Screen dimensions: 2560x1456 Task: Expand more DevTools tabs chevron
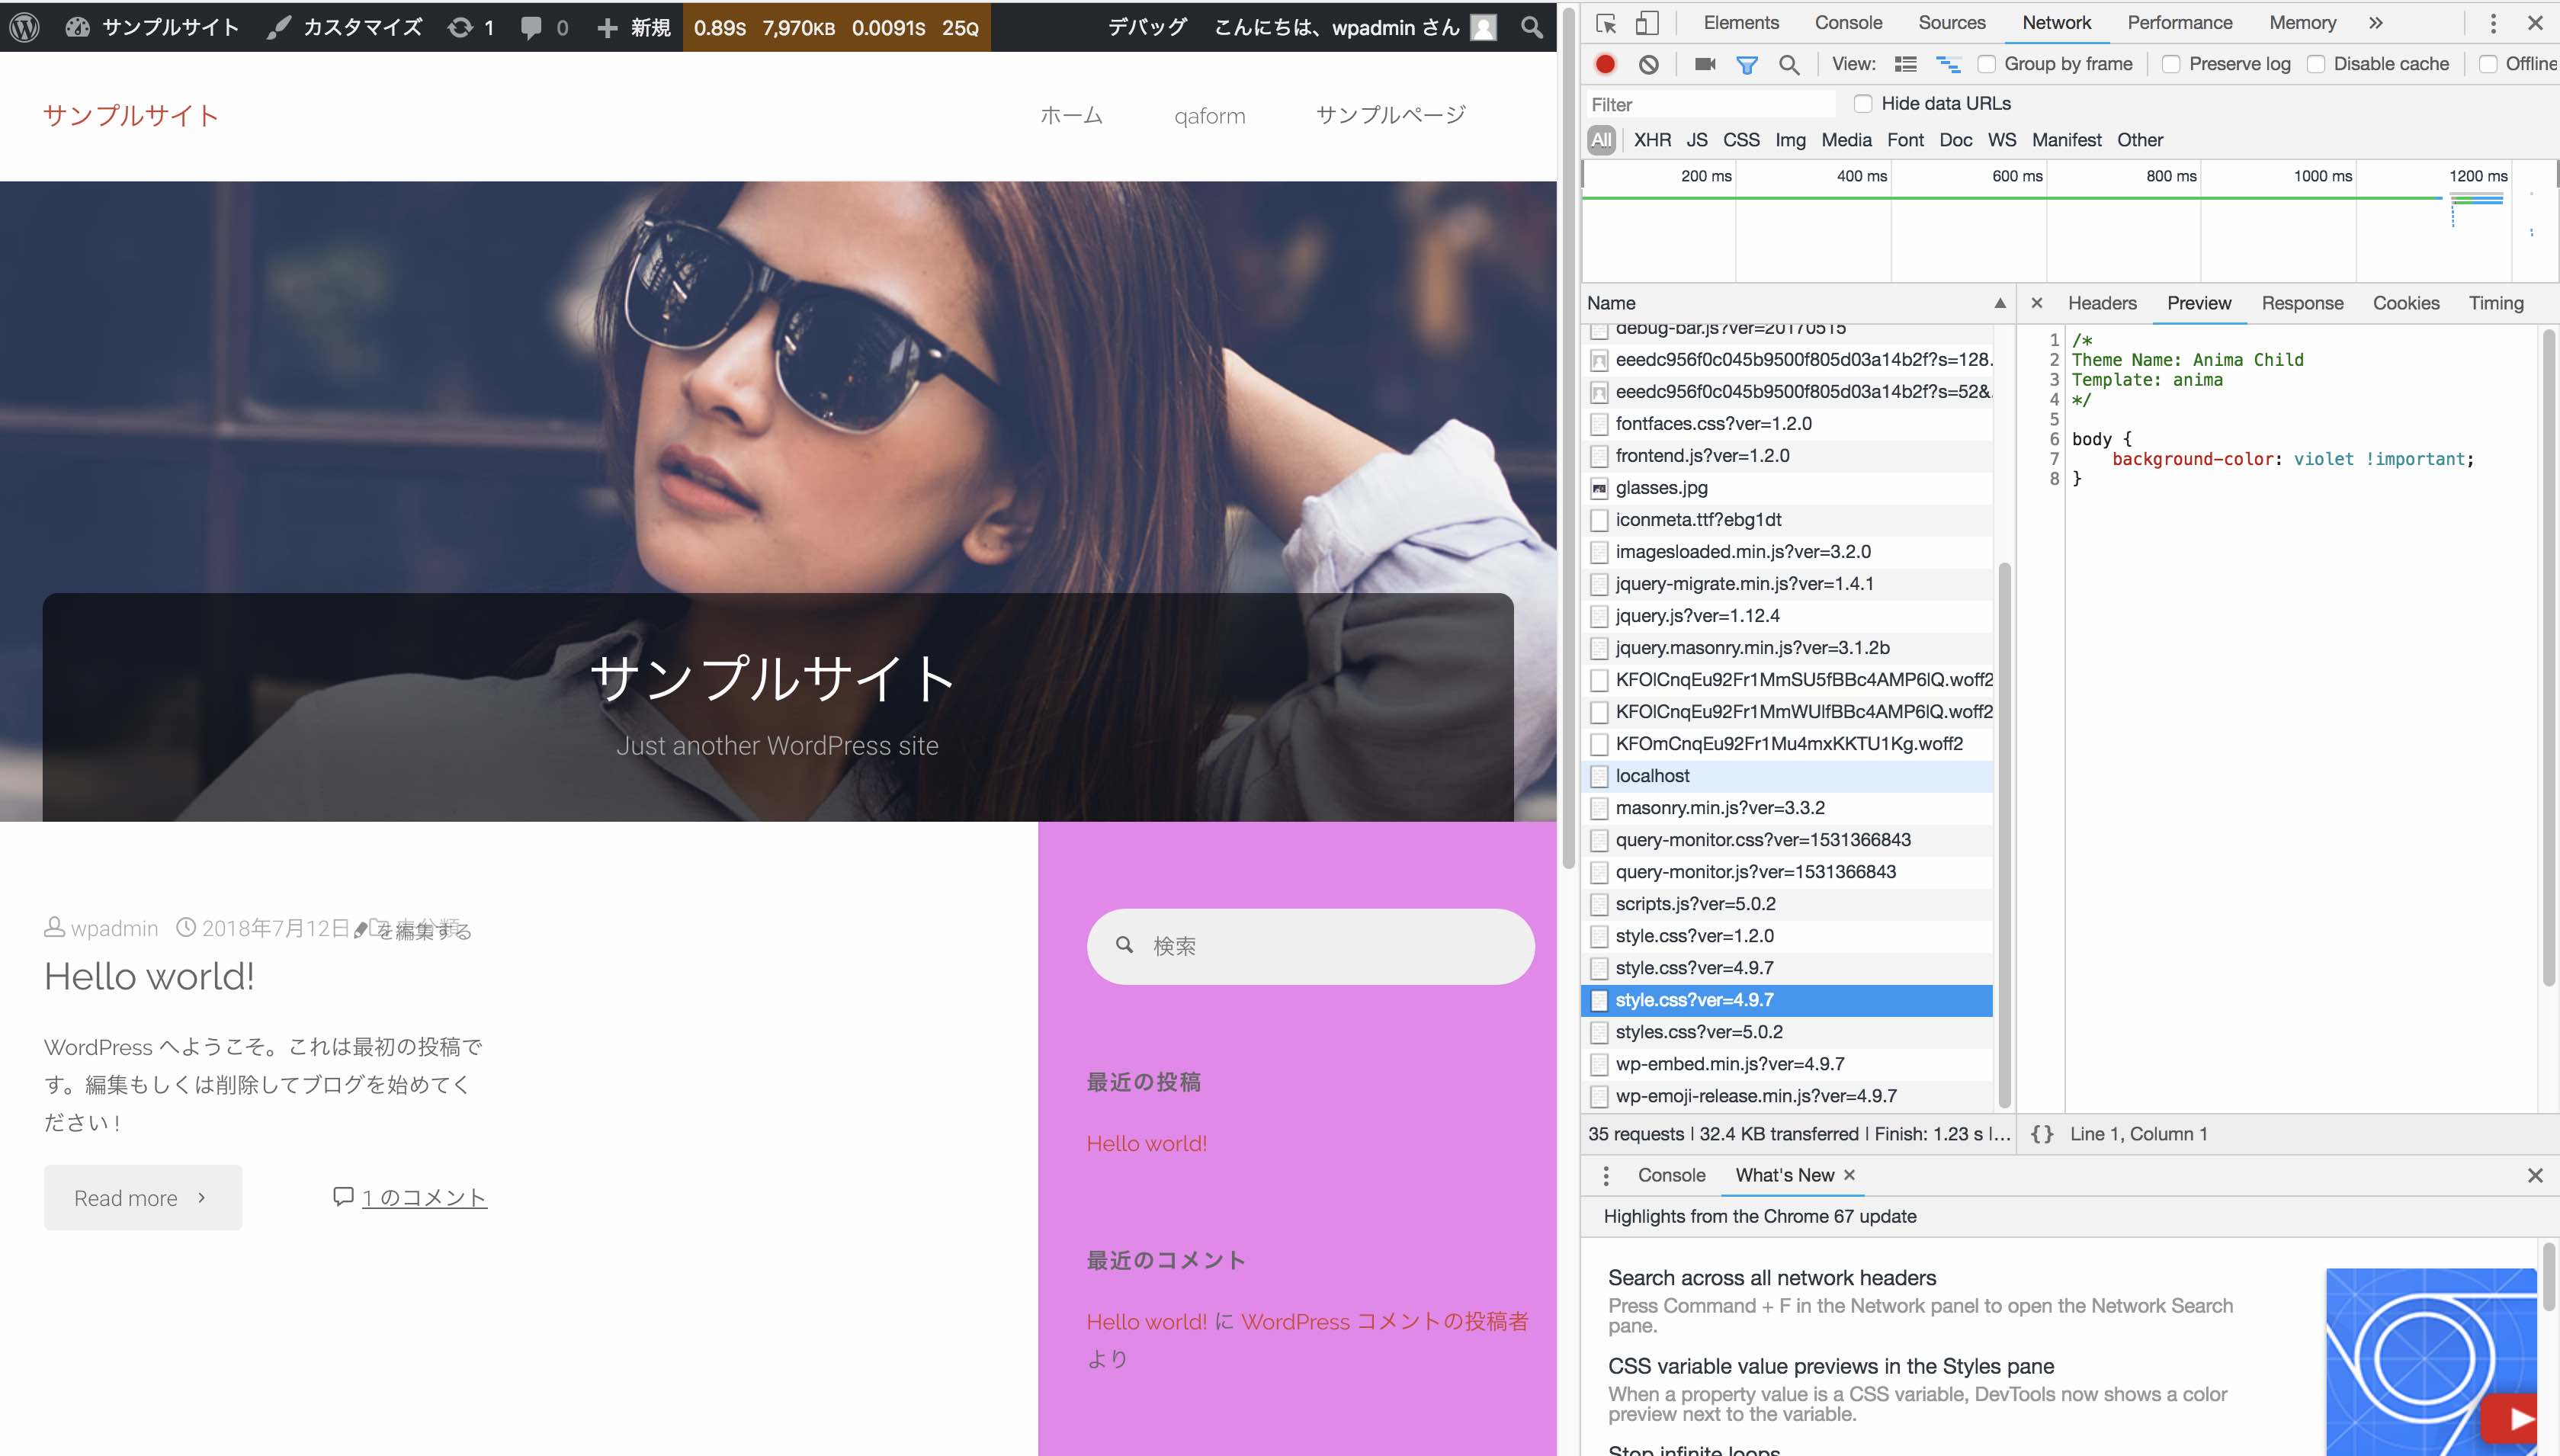[2376, 23]
